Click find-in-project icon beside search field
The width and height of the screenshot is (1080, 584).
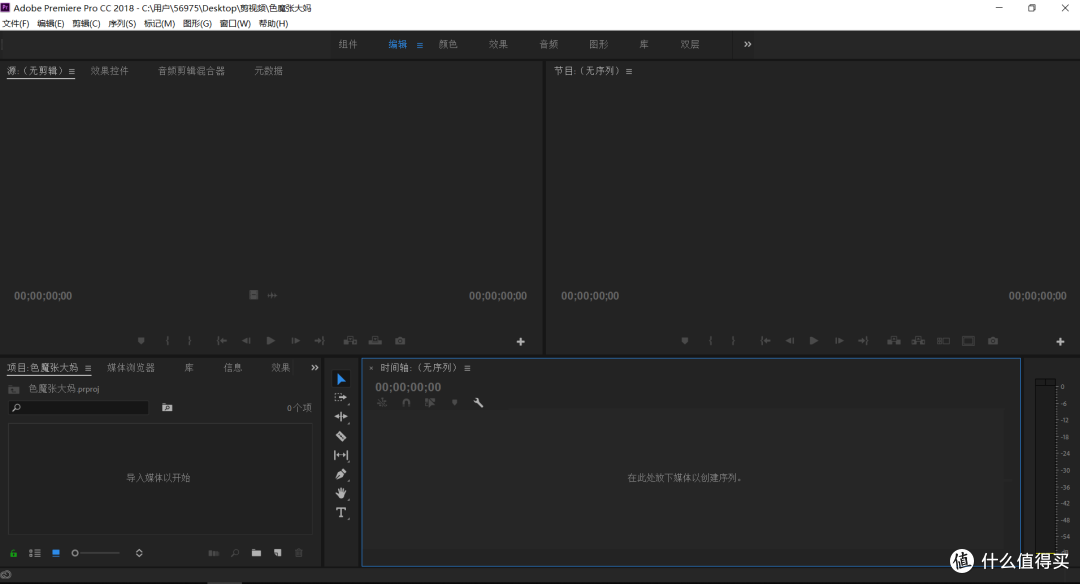click(x=167, y=408)
